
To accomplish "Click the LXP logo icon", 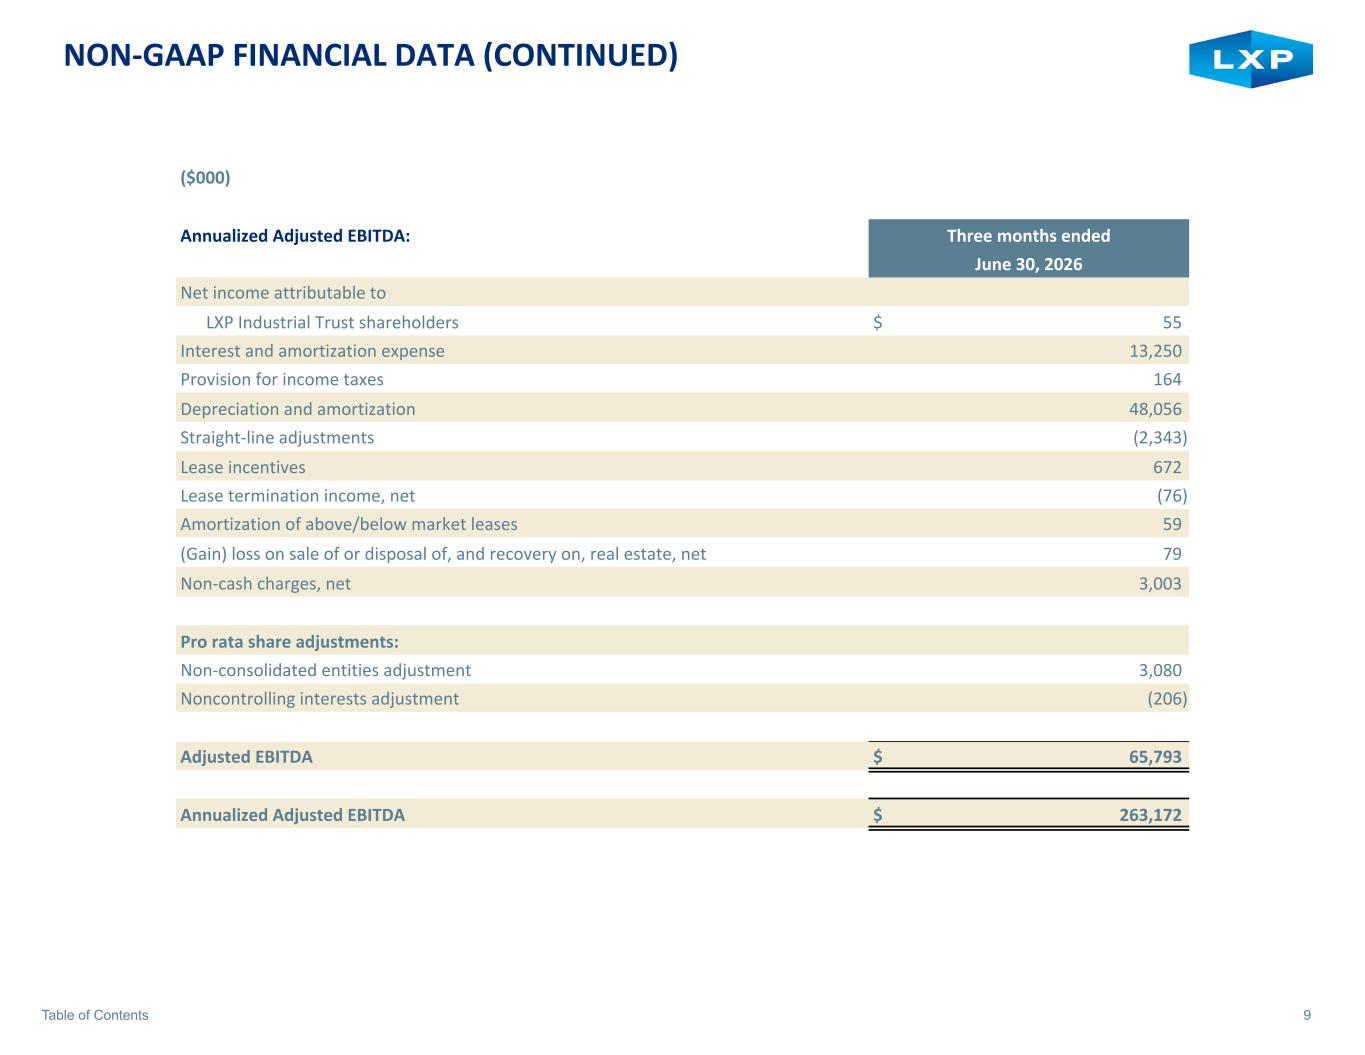I will [x=1250, y=59].
